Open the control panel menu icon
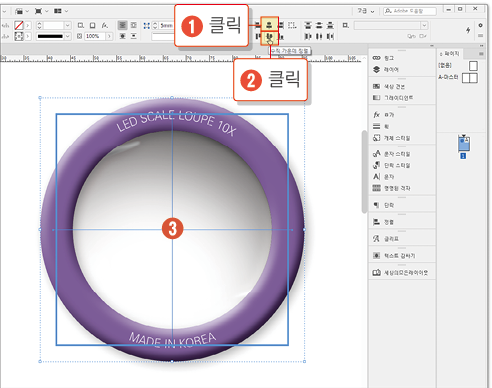This screenshot has width=492, height=388. tap(480, 36)
